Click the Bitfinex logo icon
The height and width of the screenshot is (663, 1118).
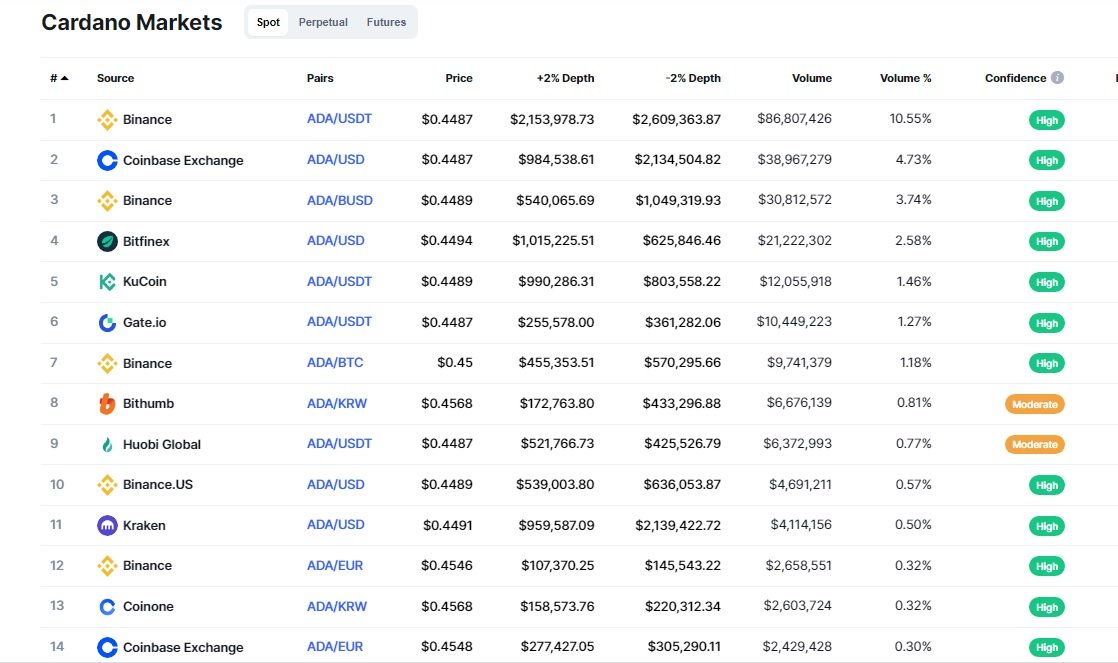pyautogui.click(x=107, y=242)
